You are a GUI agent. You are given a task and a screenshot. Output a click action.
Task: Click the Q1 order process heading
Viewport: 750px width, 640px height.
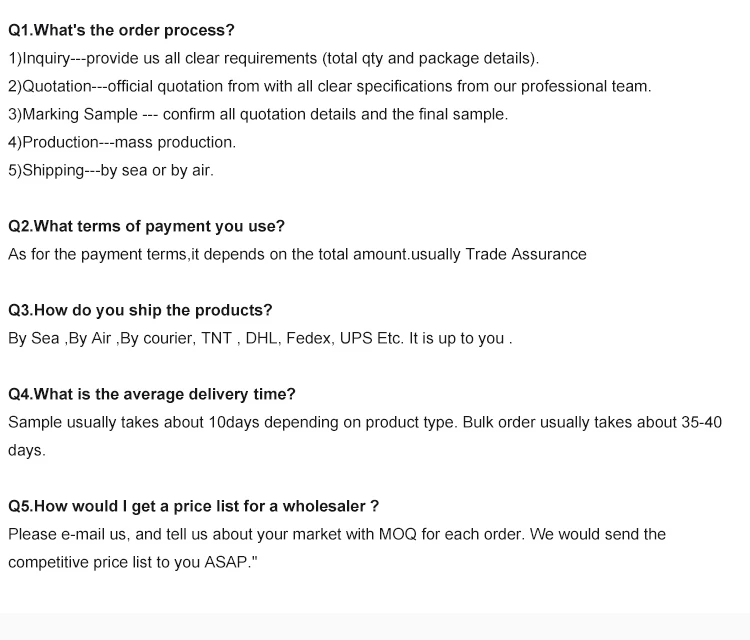(121, 30)
